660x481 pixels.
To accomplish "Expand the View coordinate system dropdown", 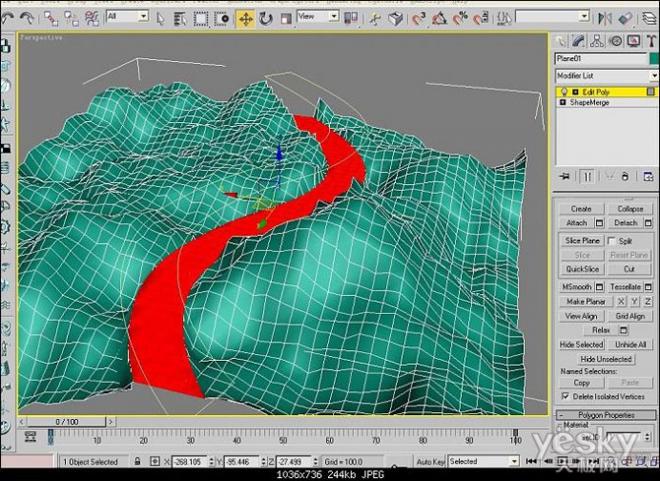I will tap(318, 17).
